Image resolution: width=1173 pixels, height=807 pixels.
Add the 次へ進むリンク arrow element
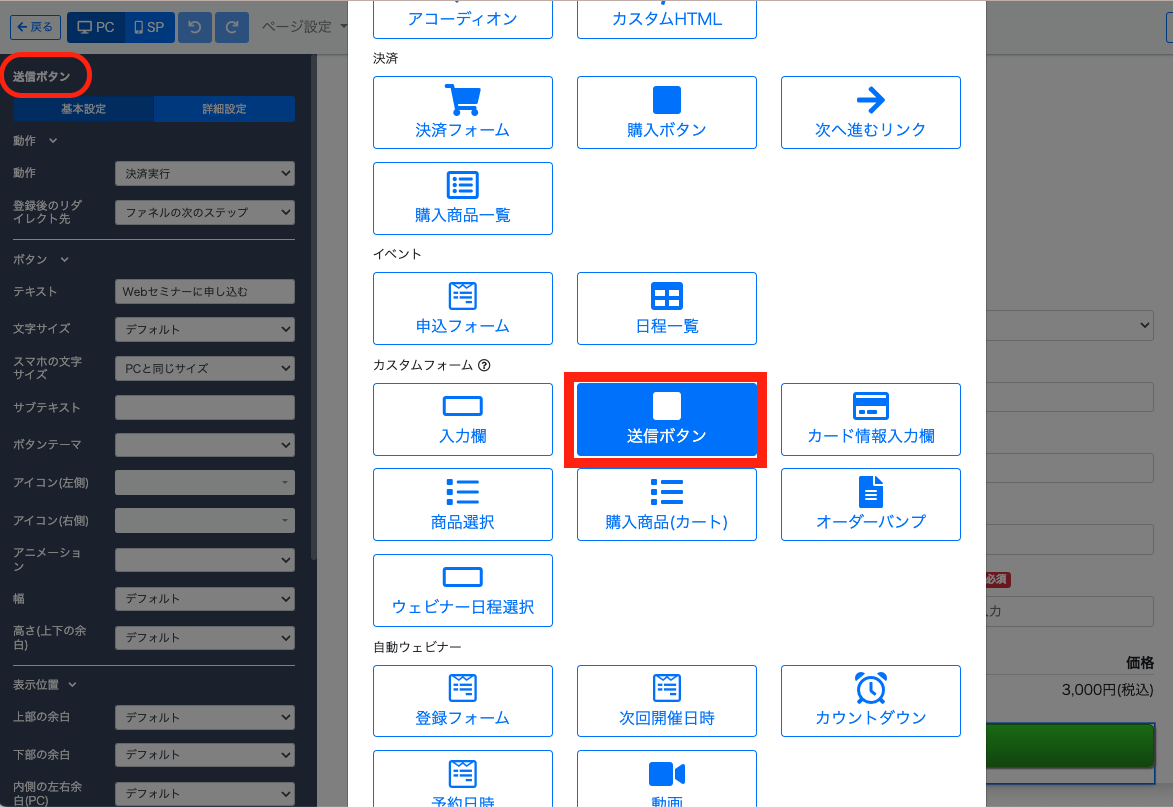coord(870,112)
